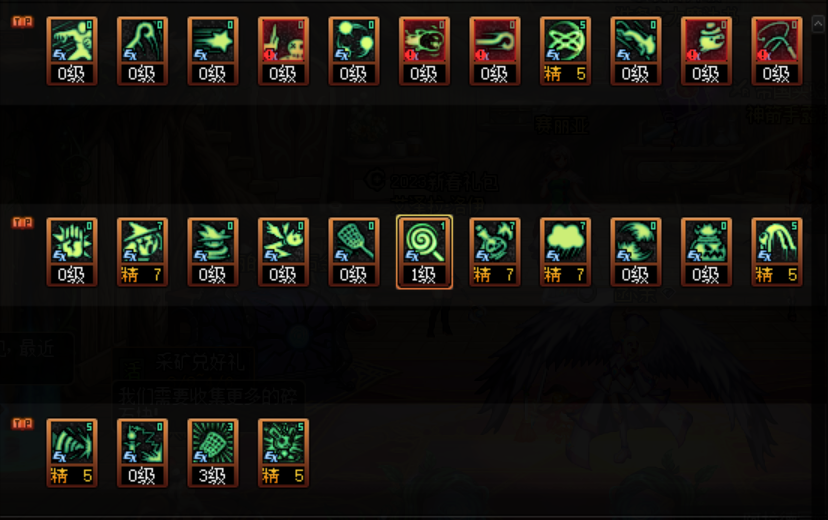The image size is (828, 520).
Task: Select the red swirling wind skill
Action: coord(495,51)
